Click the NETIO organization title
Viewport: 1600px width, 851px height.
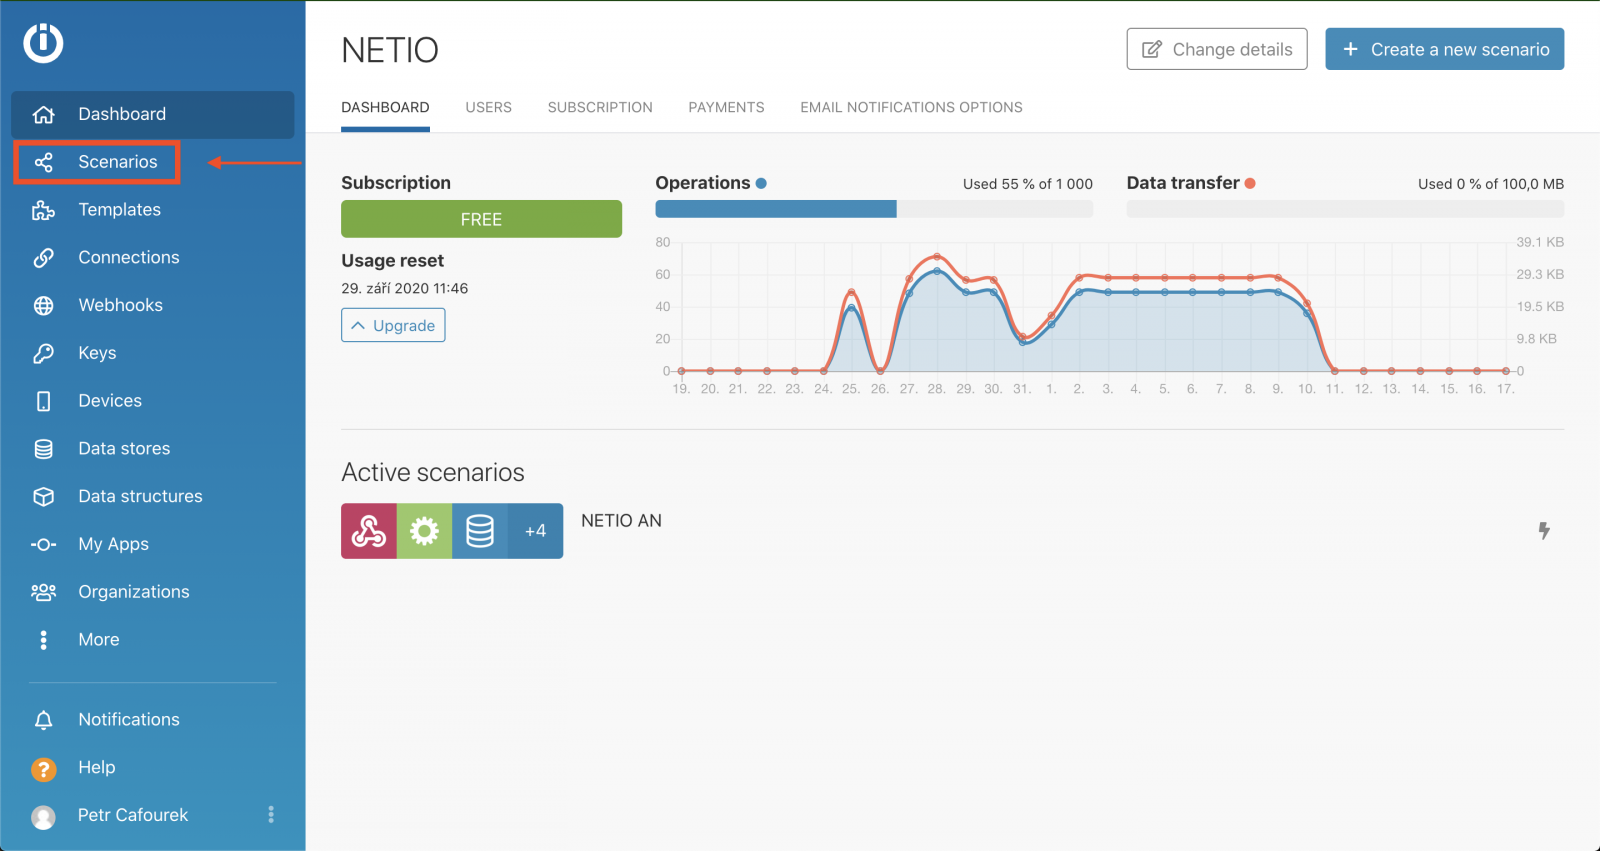(x=390, y=50)
